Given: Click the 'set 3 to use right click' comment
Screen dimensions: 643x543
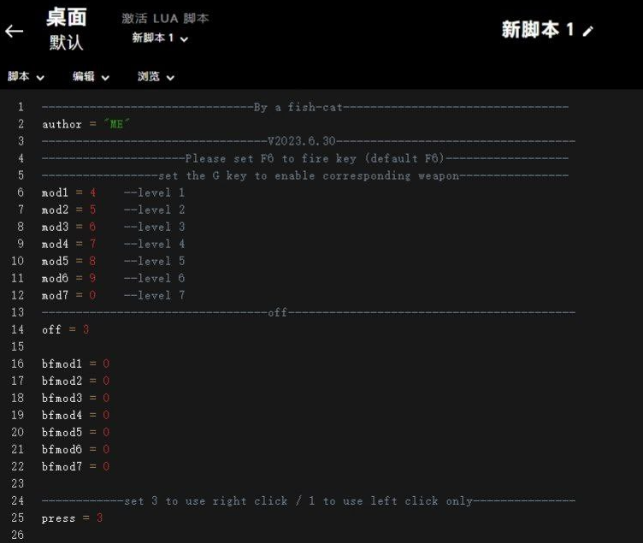Looking at the screenshot, I should pyautogui.click(x=308, y=501).
